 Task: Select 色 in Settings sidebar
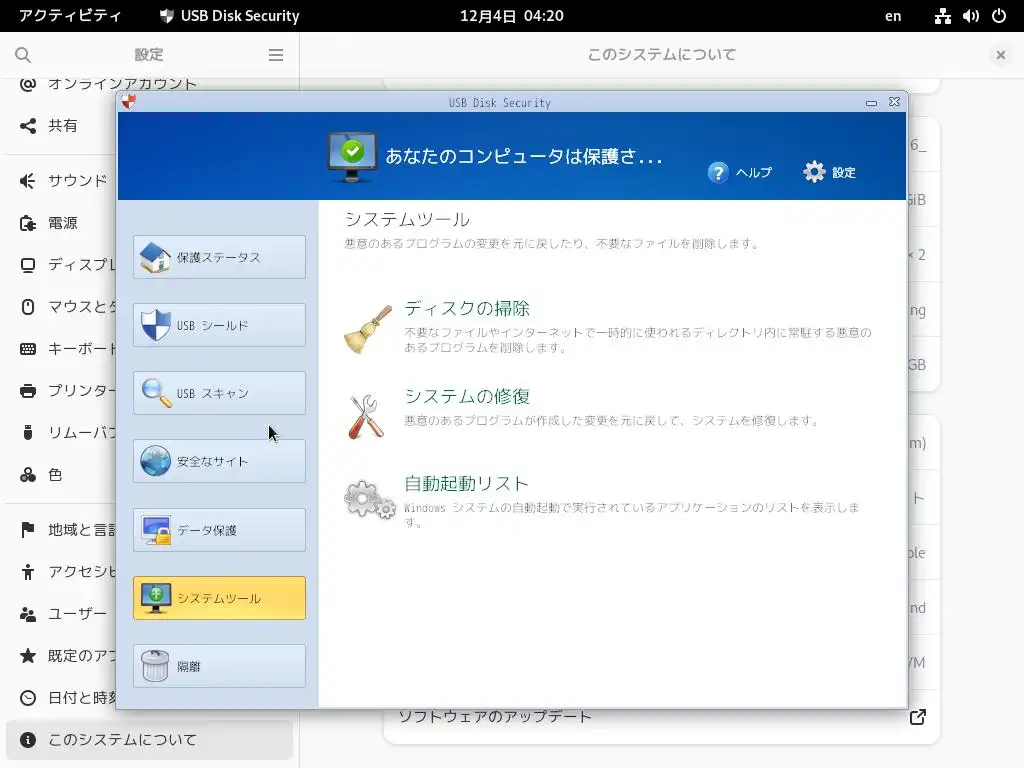click(x=62, y=475)
